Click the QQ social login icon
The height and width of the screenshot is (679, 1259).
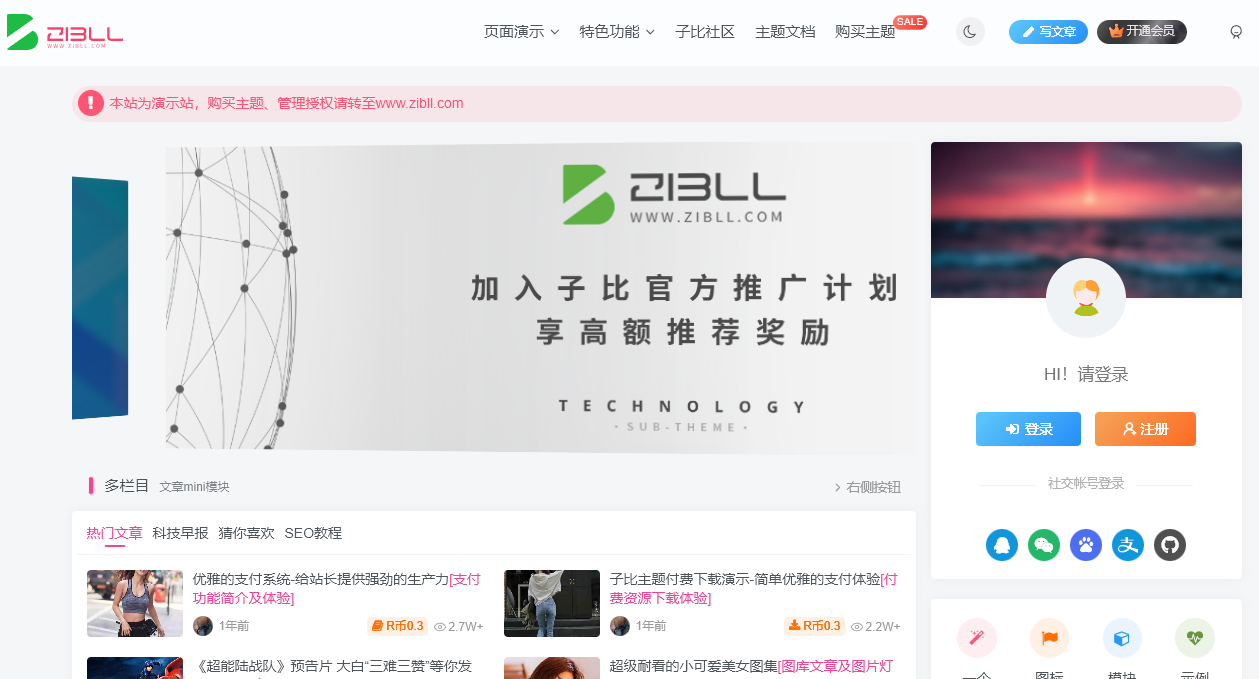[1002, 545]
